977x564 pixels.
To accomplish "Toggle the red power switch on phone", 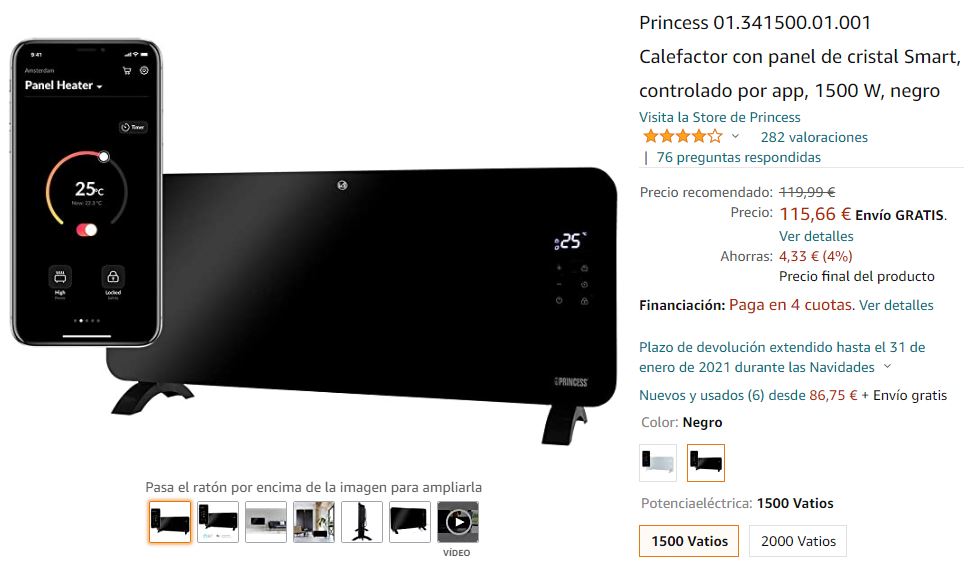I will tap(87, 230).
